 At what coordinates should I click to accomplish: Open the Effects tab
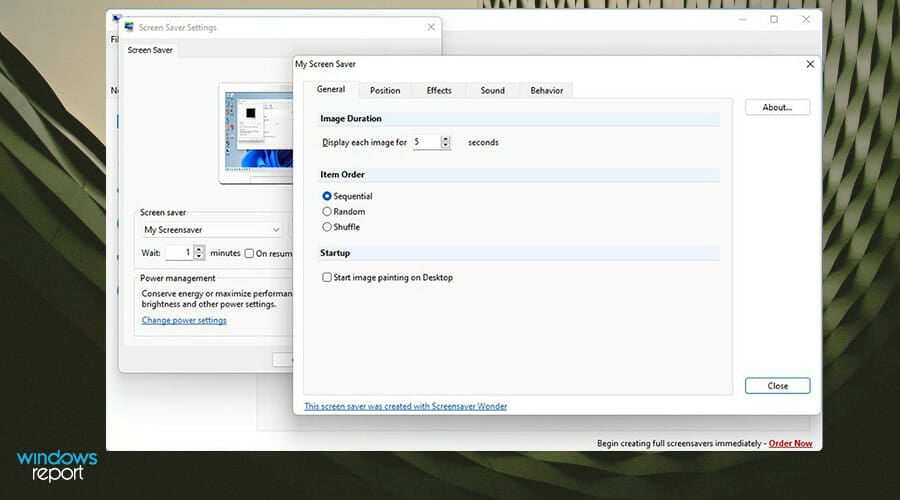click(x=439, y=91)
